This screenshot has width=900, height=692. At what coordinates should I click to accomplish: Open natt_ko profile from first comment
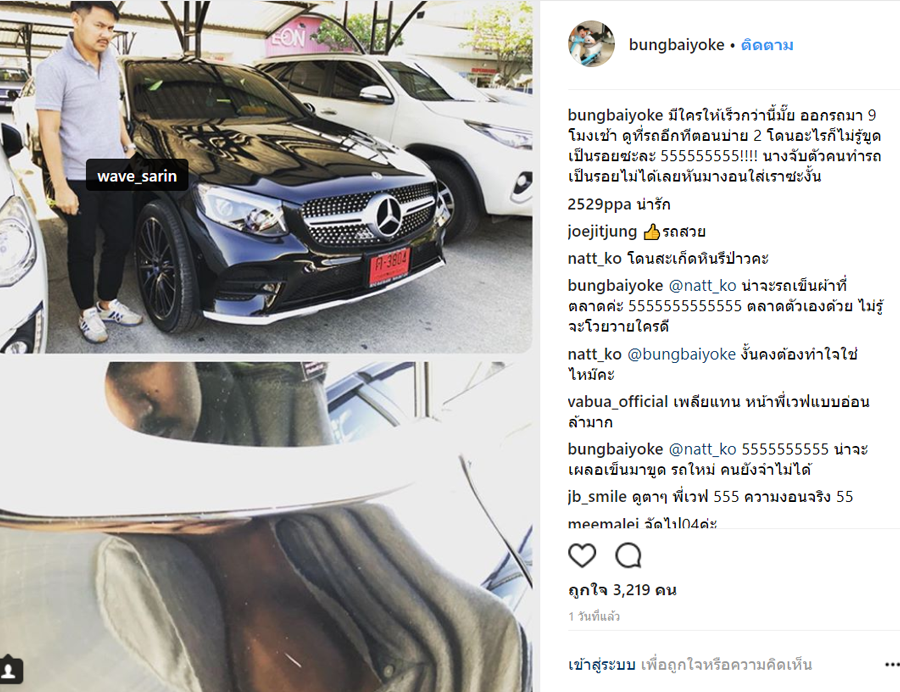[595, 259]
